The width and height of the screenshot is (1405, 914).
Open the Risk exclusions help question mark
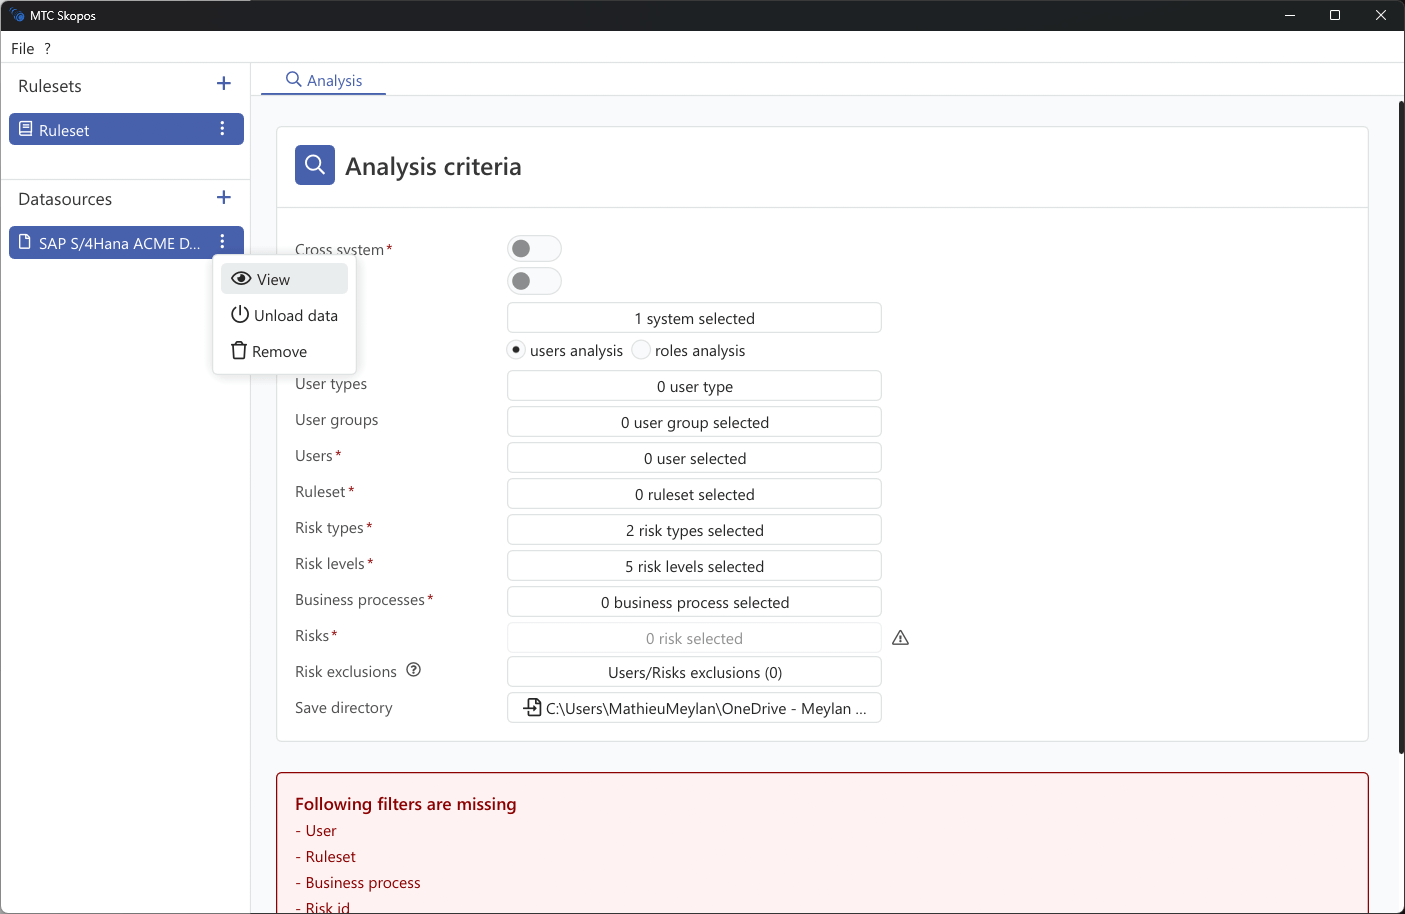(413, 670)
